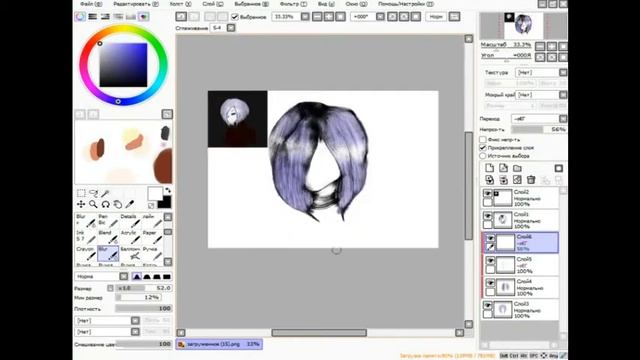Toggle Фикс непр-ть checkbox

coord(483,140)
